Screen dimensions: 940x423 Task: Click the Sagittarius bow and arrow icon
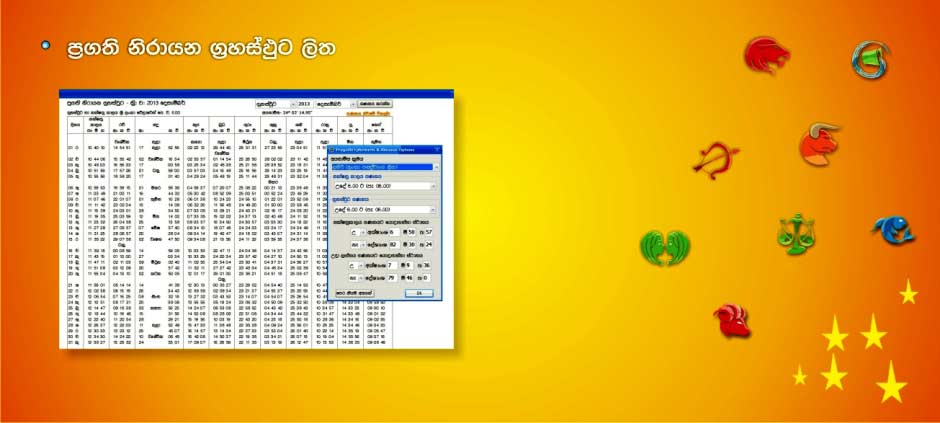point(715,160)
